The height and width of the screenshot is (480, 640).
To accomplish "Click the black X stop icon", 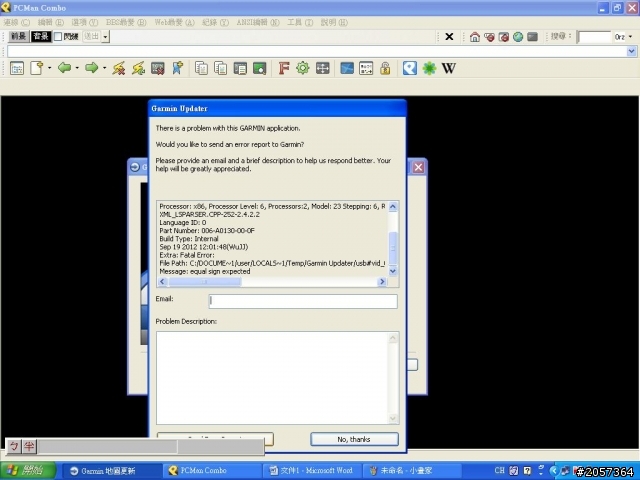I will (x=449, y=37).
